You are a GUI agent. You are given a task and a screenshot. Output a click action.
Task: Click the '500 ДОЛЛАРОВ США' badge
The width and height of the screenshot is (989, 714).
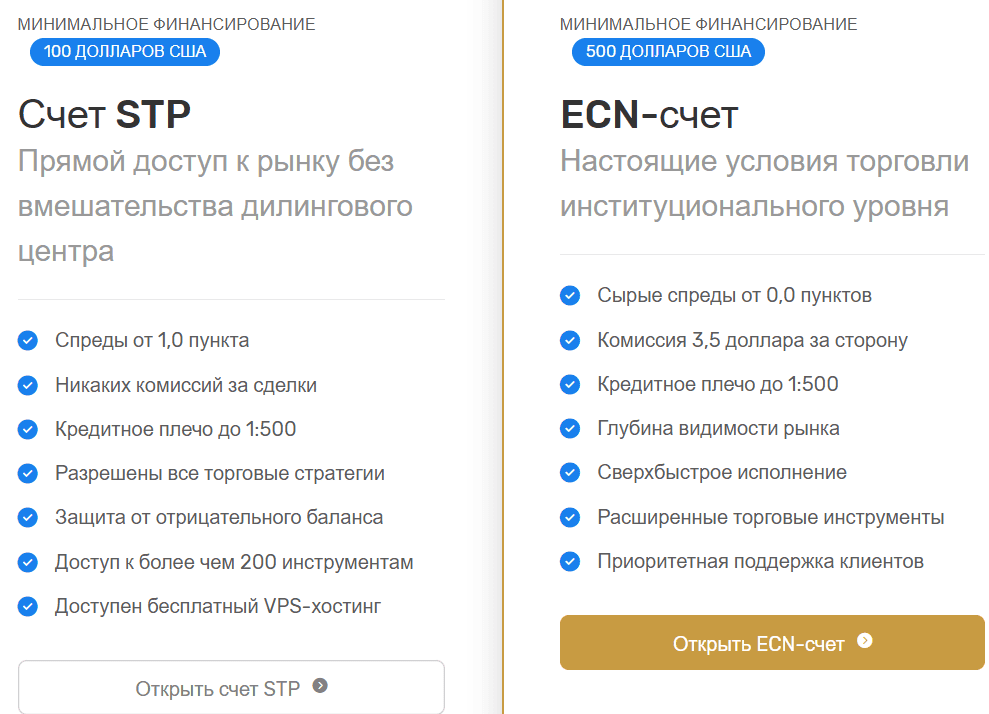pos(668,52)
